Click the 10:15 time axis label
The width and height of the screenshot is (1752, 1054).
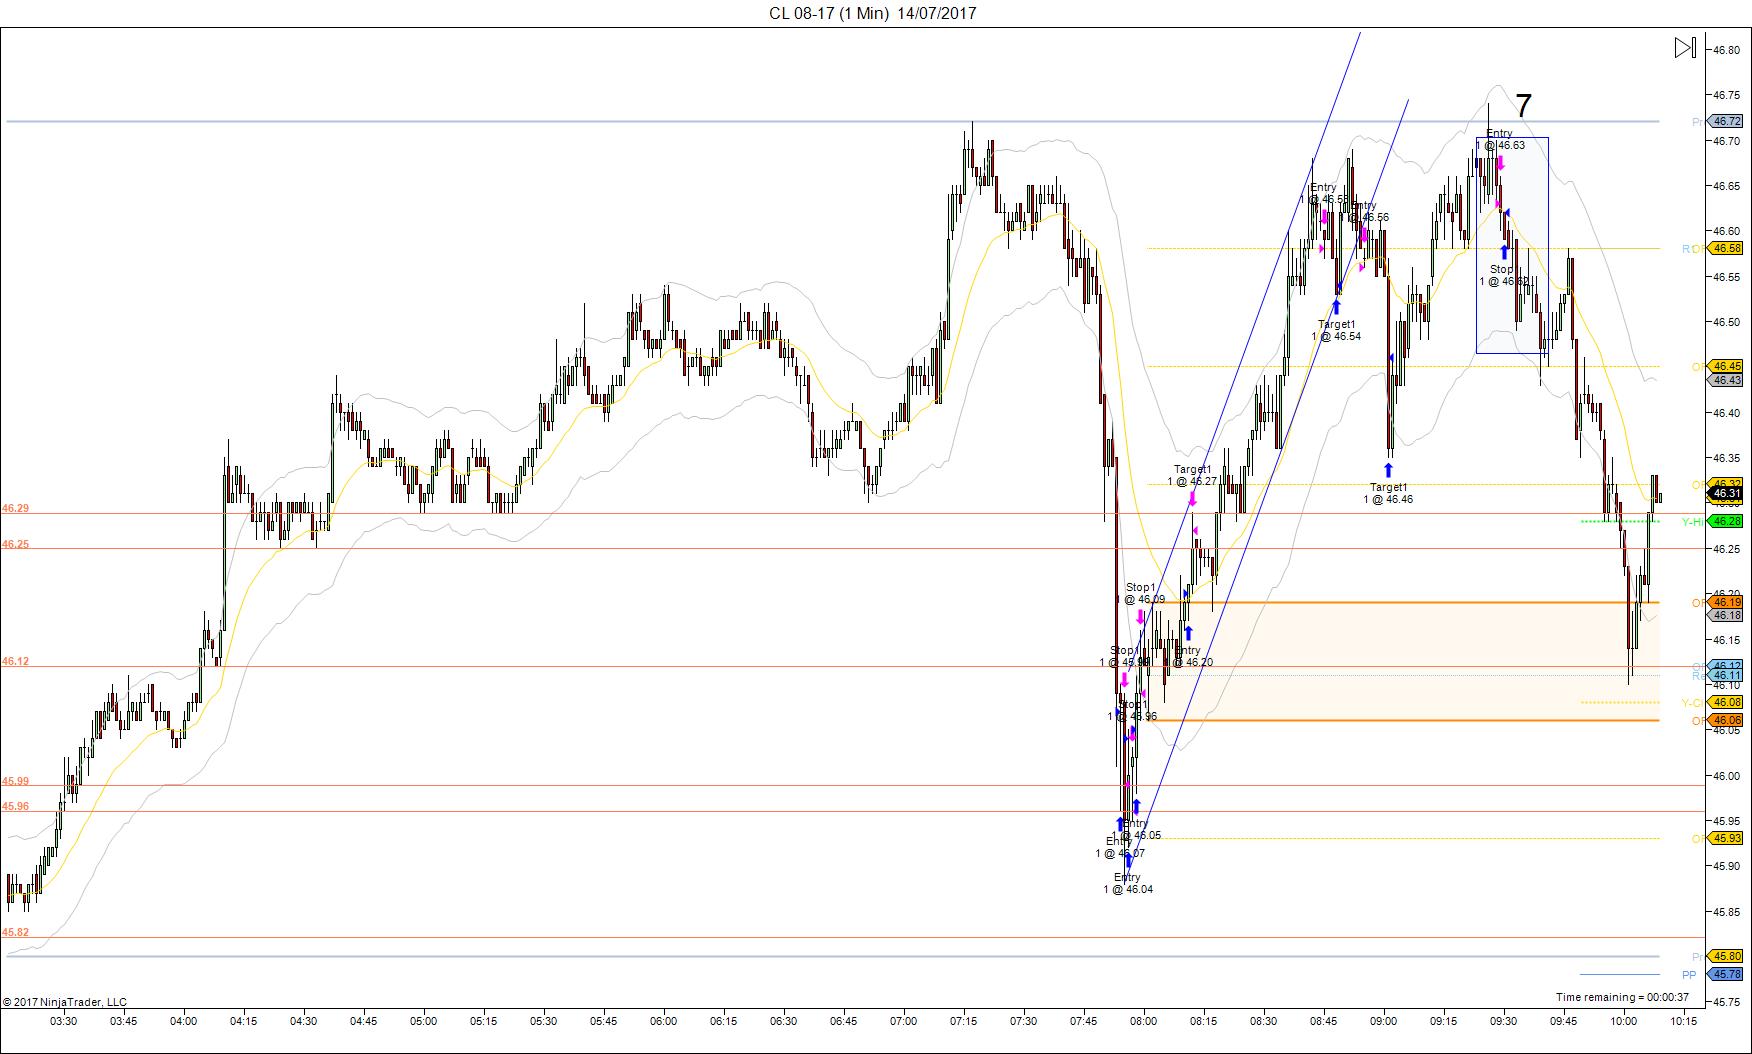1683,1021
